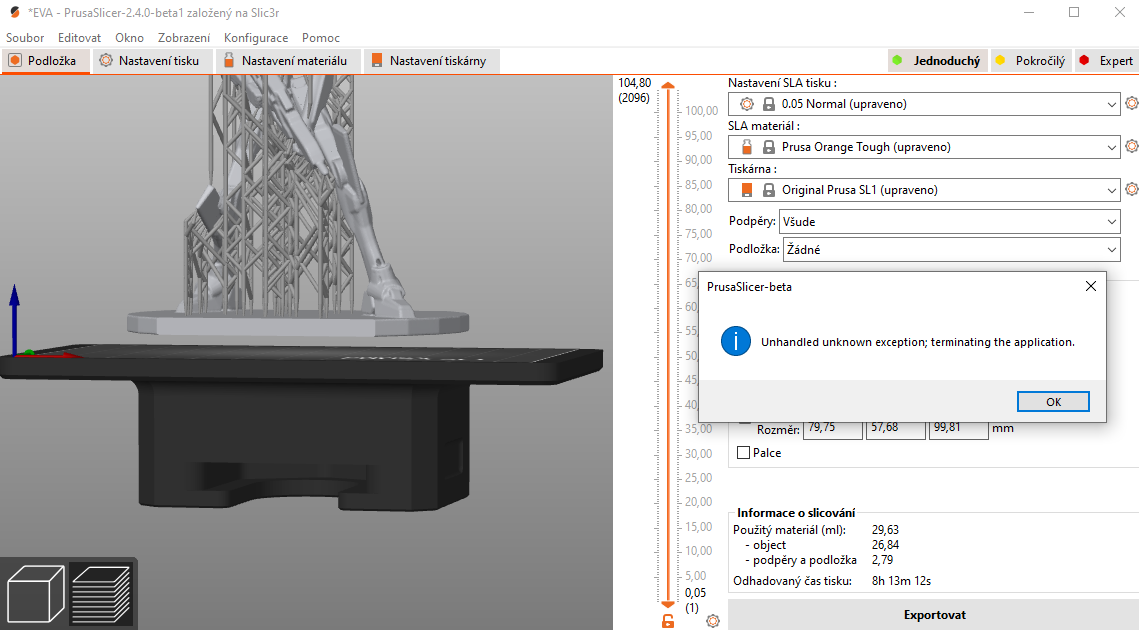This screenshot has width=1139, height=630.
Task: Click the supports and pad value 2,79
Action: 883,560
